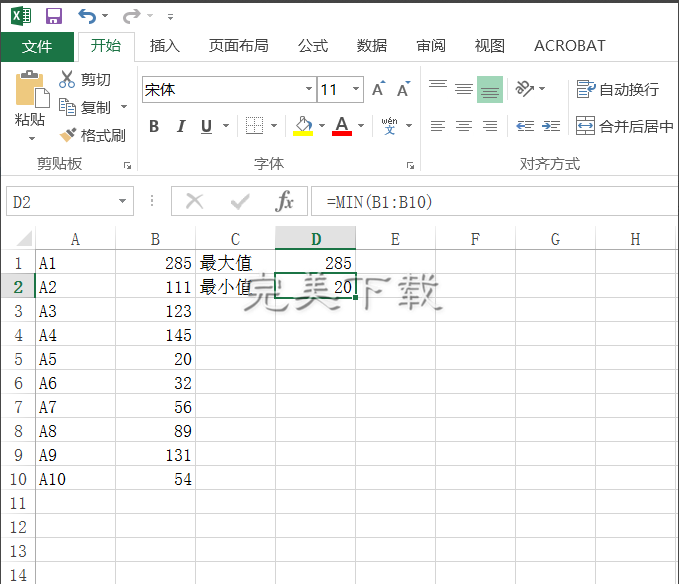Open the 剪贴板 dialog launcher

127,165
